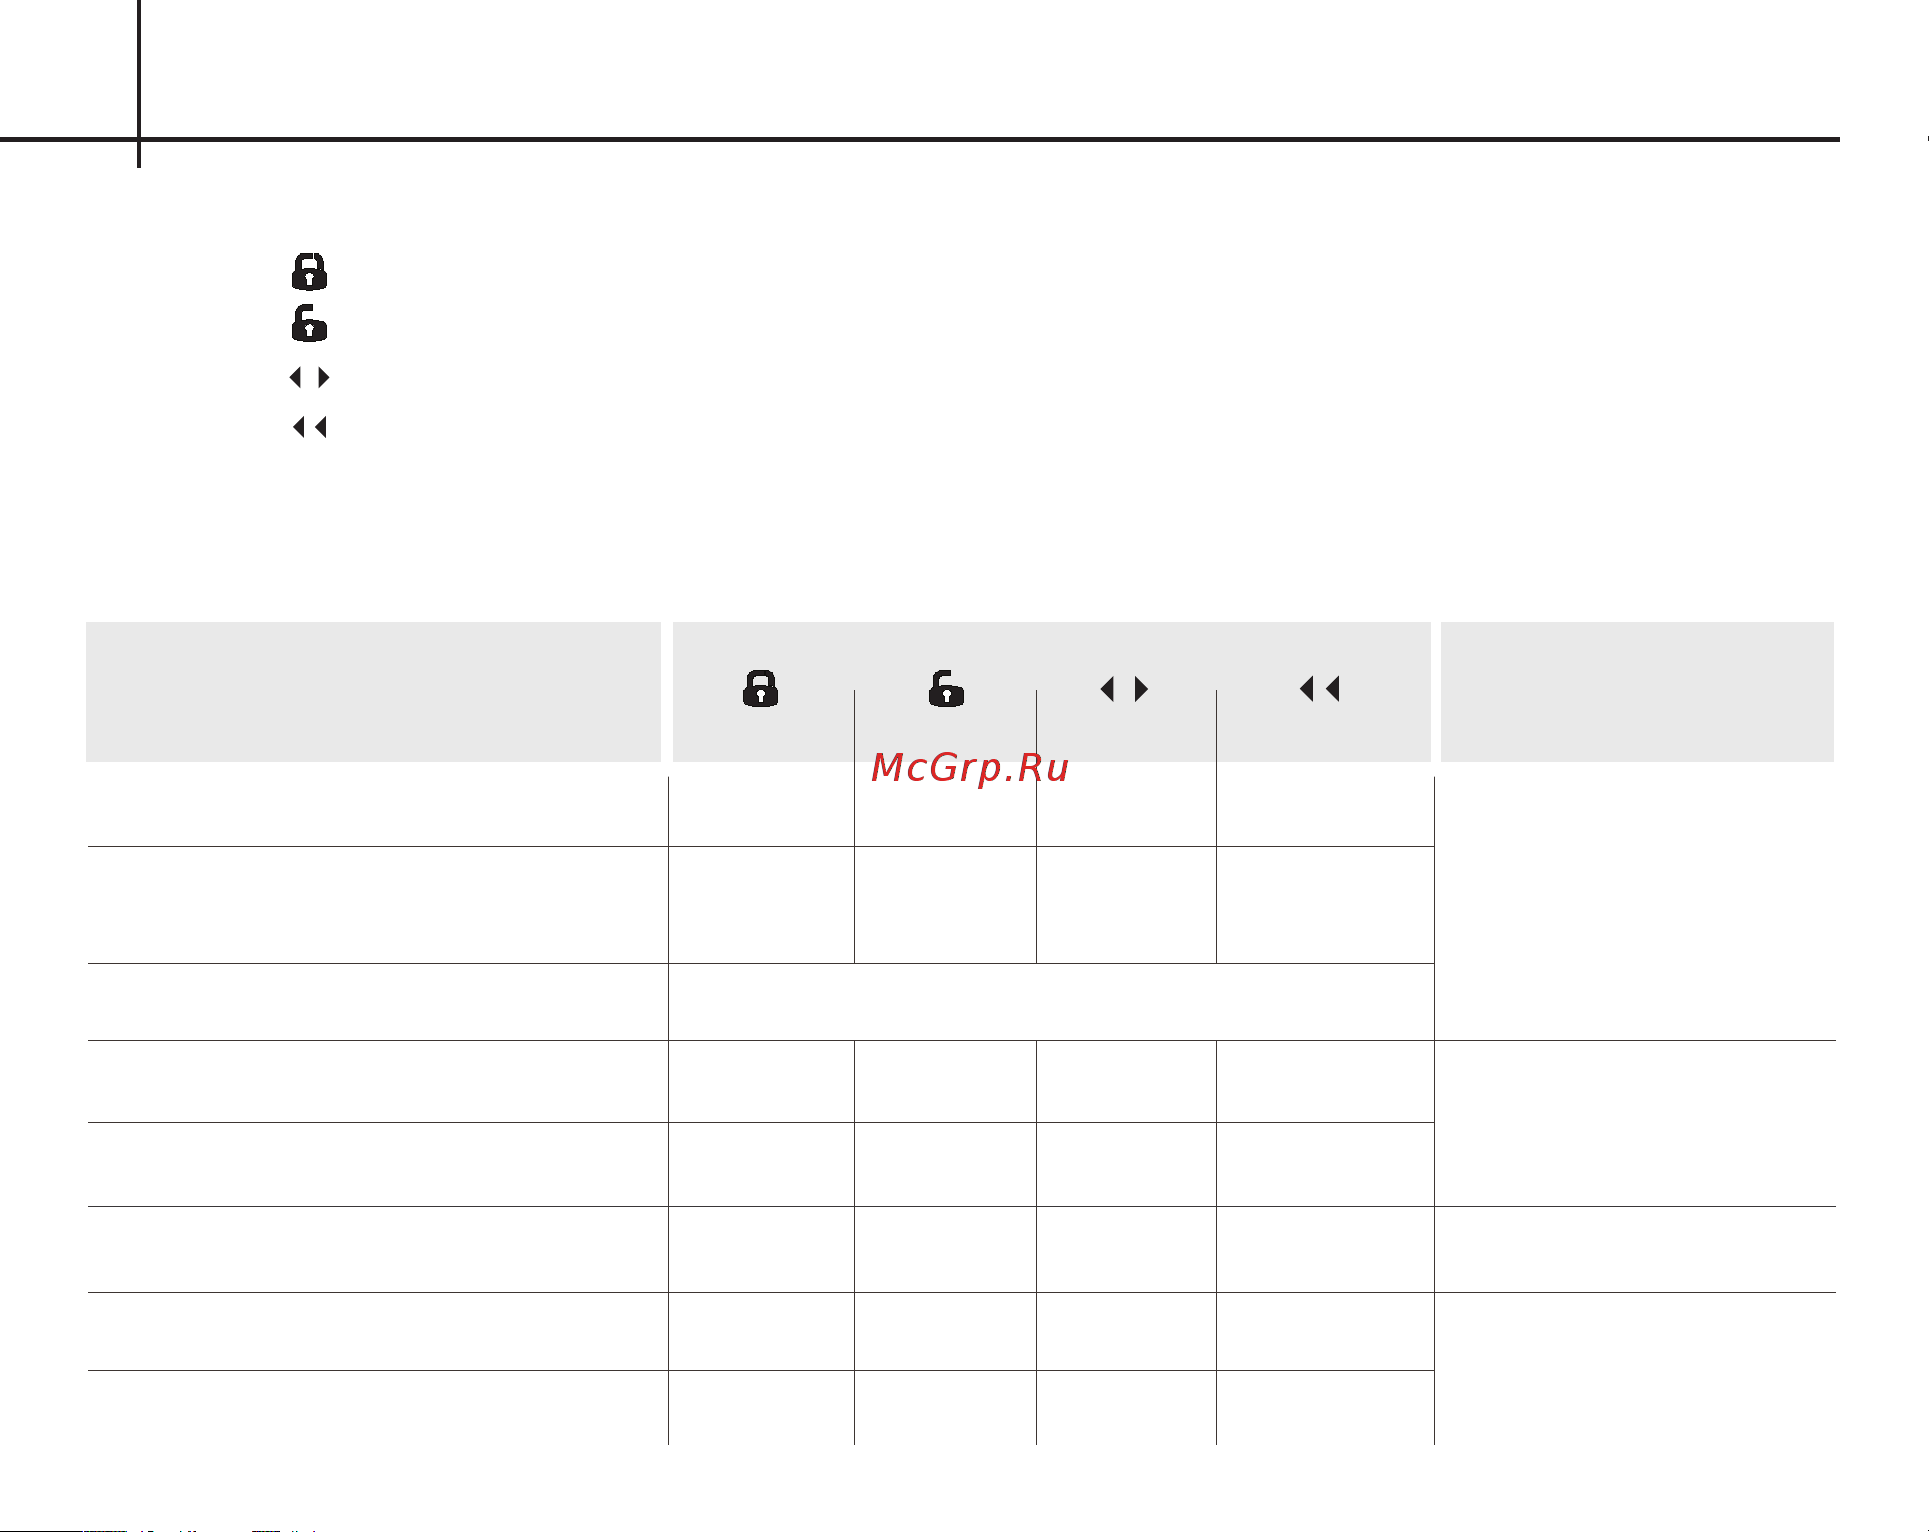Select the first empty row label cell below the left gray header
The image size is (1929, 1532).
378,811
